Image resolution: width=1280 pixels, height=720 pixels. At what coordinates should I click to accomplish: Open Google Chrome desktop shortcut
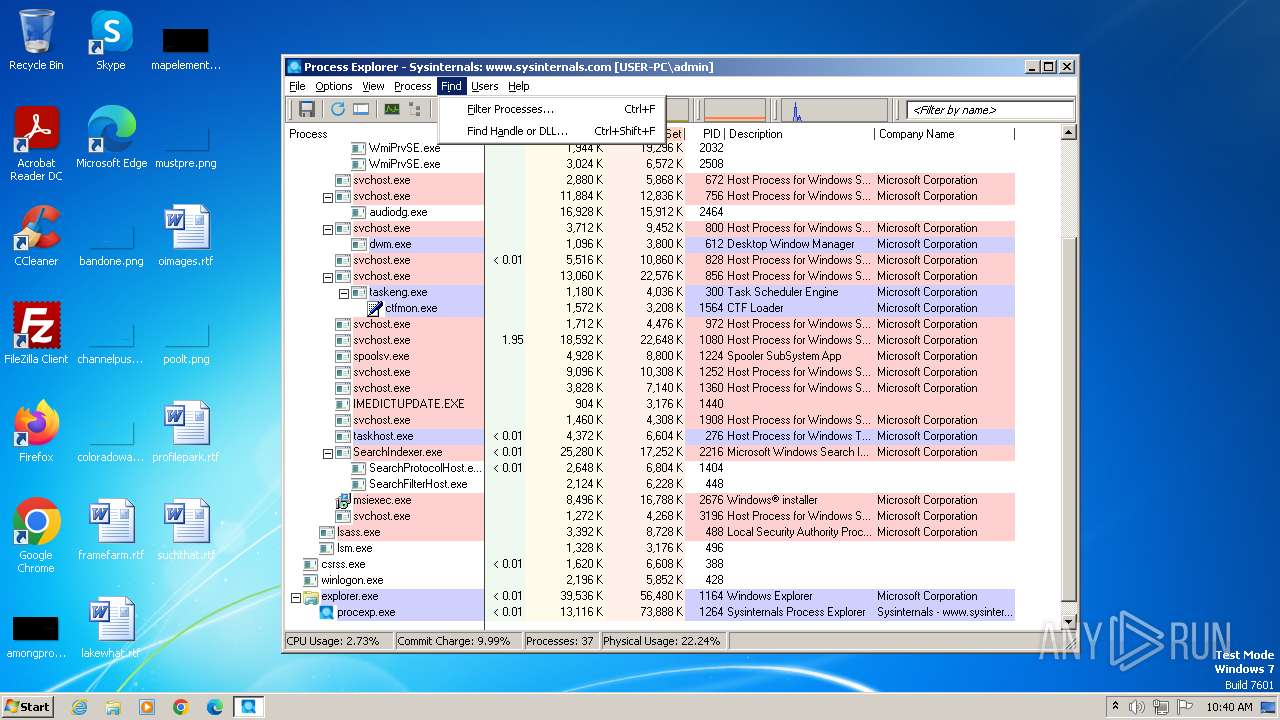[x=36, y=535]
